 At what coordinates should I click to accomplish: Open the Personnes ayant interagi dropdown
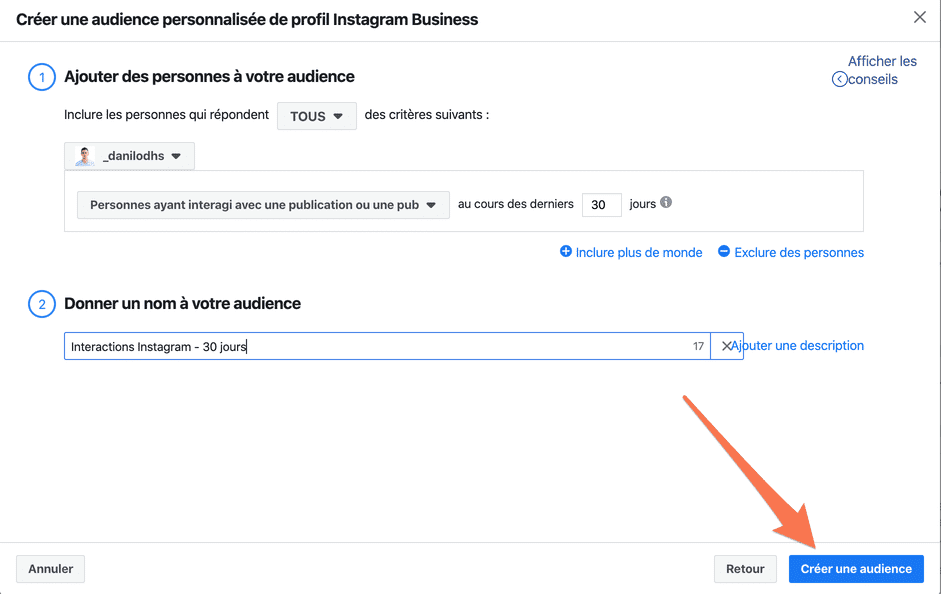(263, 205)
